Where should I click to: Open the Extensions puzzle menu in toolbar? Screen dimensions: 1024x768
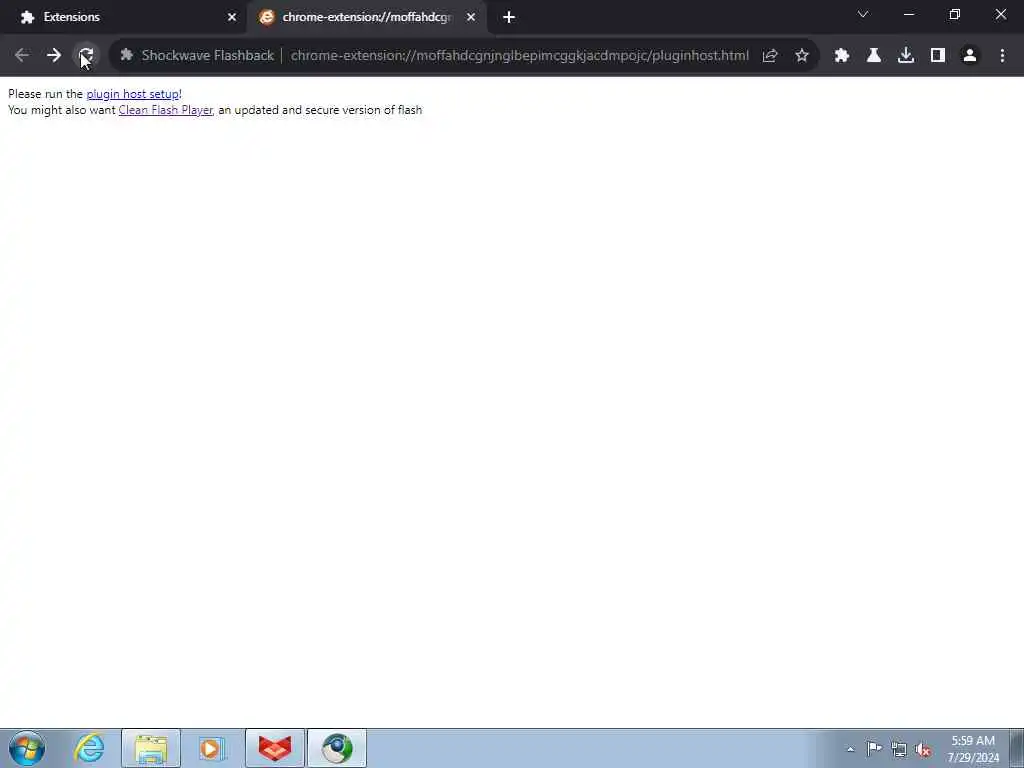coord(842,56)
